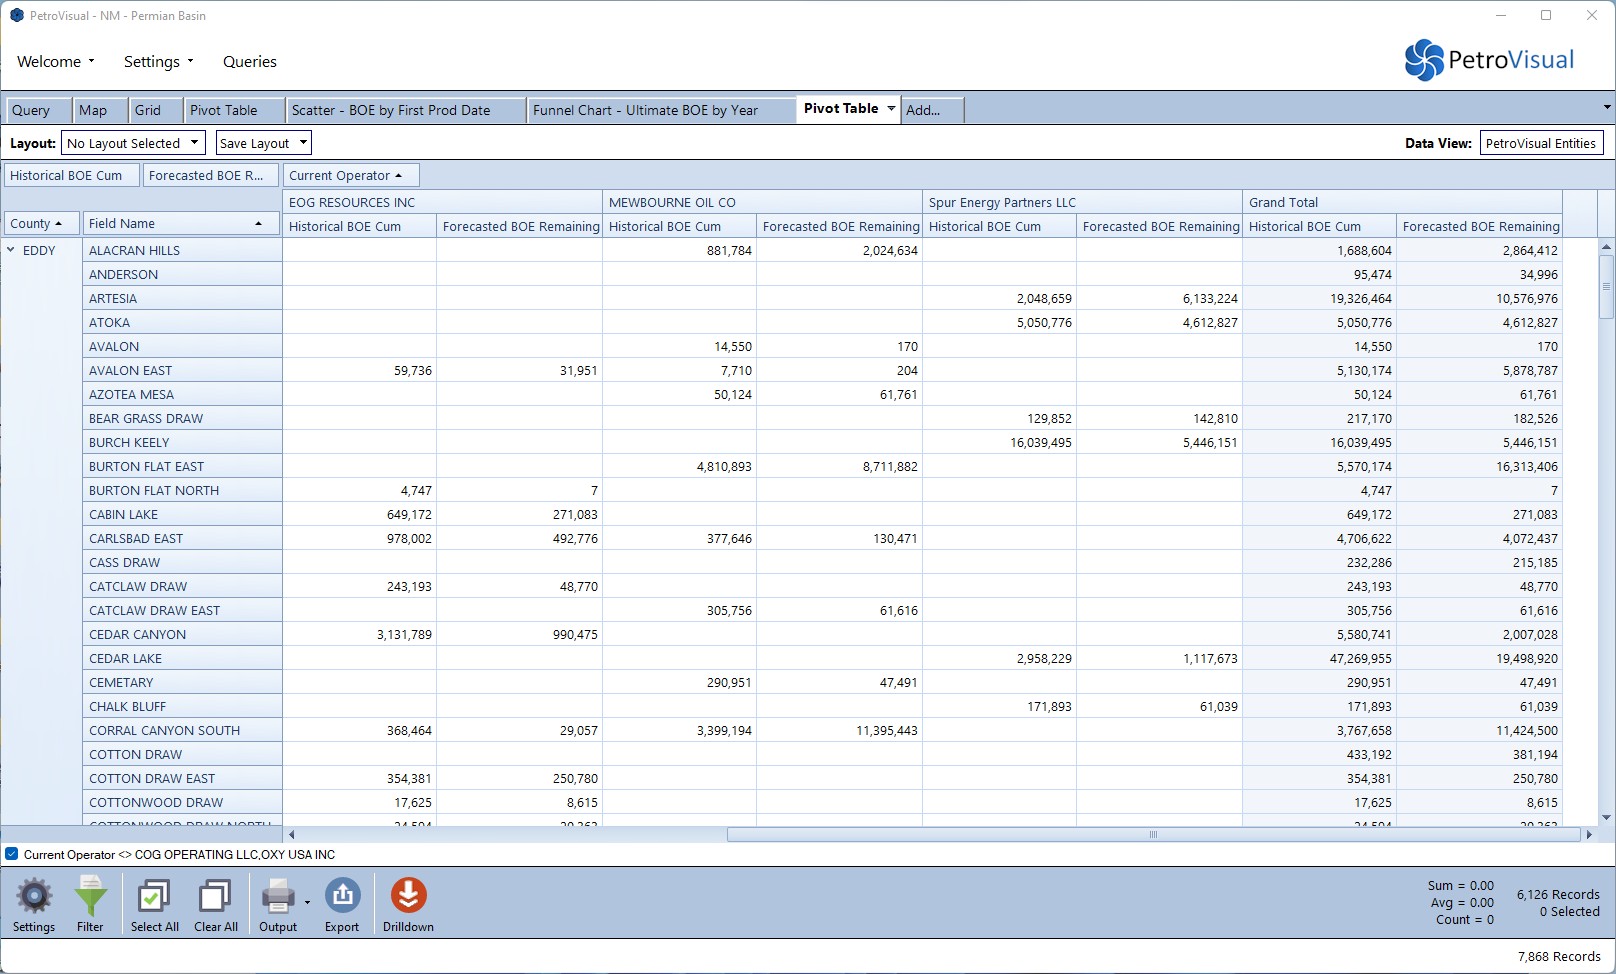Screen dimensions: 1616x974
Task: Click the PetroVisual logo
Action: [1489, 60]
